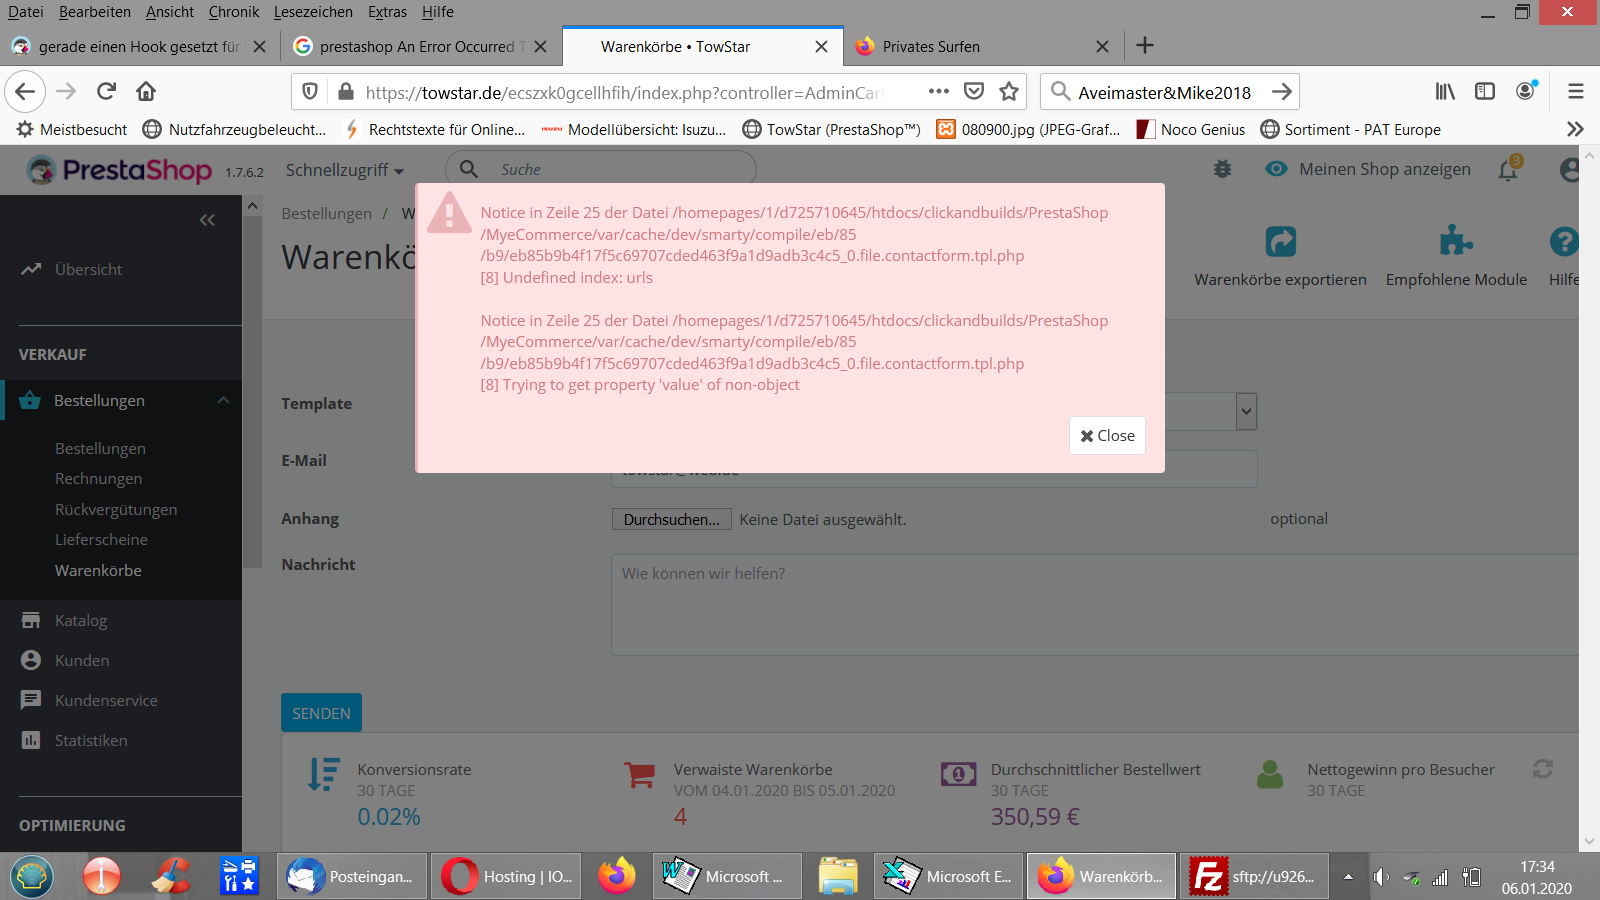Expand the Schnellzugriff dropdown
This screenshot has width=1600, height=900.
click(345, 170)
